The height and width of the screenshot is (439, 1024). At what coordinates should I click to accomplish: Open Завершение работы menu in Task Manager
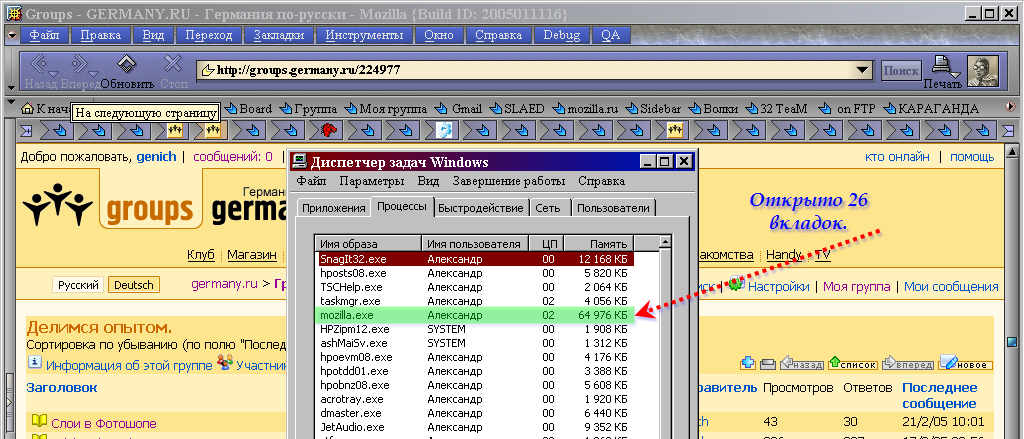[509, 181]
